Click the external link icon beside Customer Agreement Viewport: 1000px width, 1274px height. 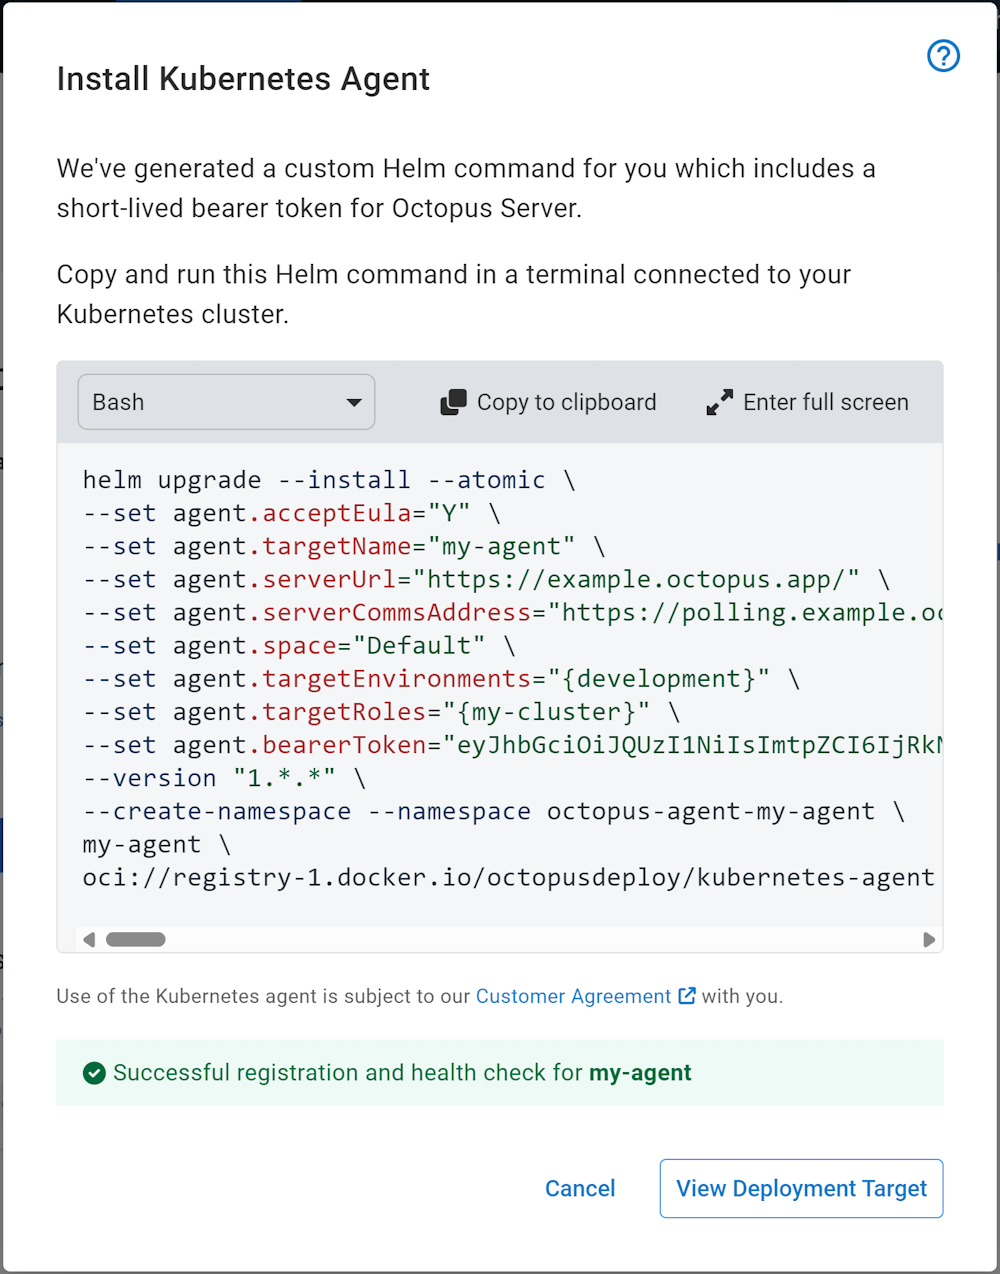coord(686,995)
